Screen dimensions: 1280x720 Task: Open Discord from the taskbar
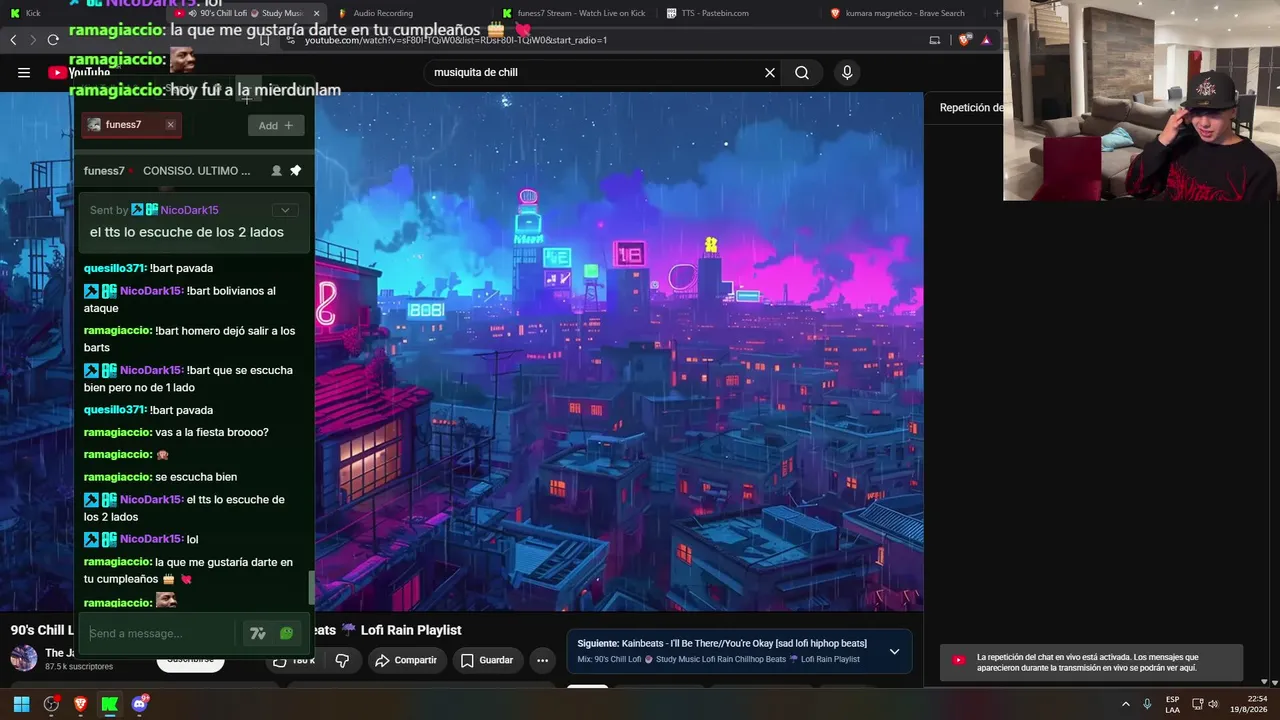tap(139, 704)
